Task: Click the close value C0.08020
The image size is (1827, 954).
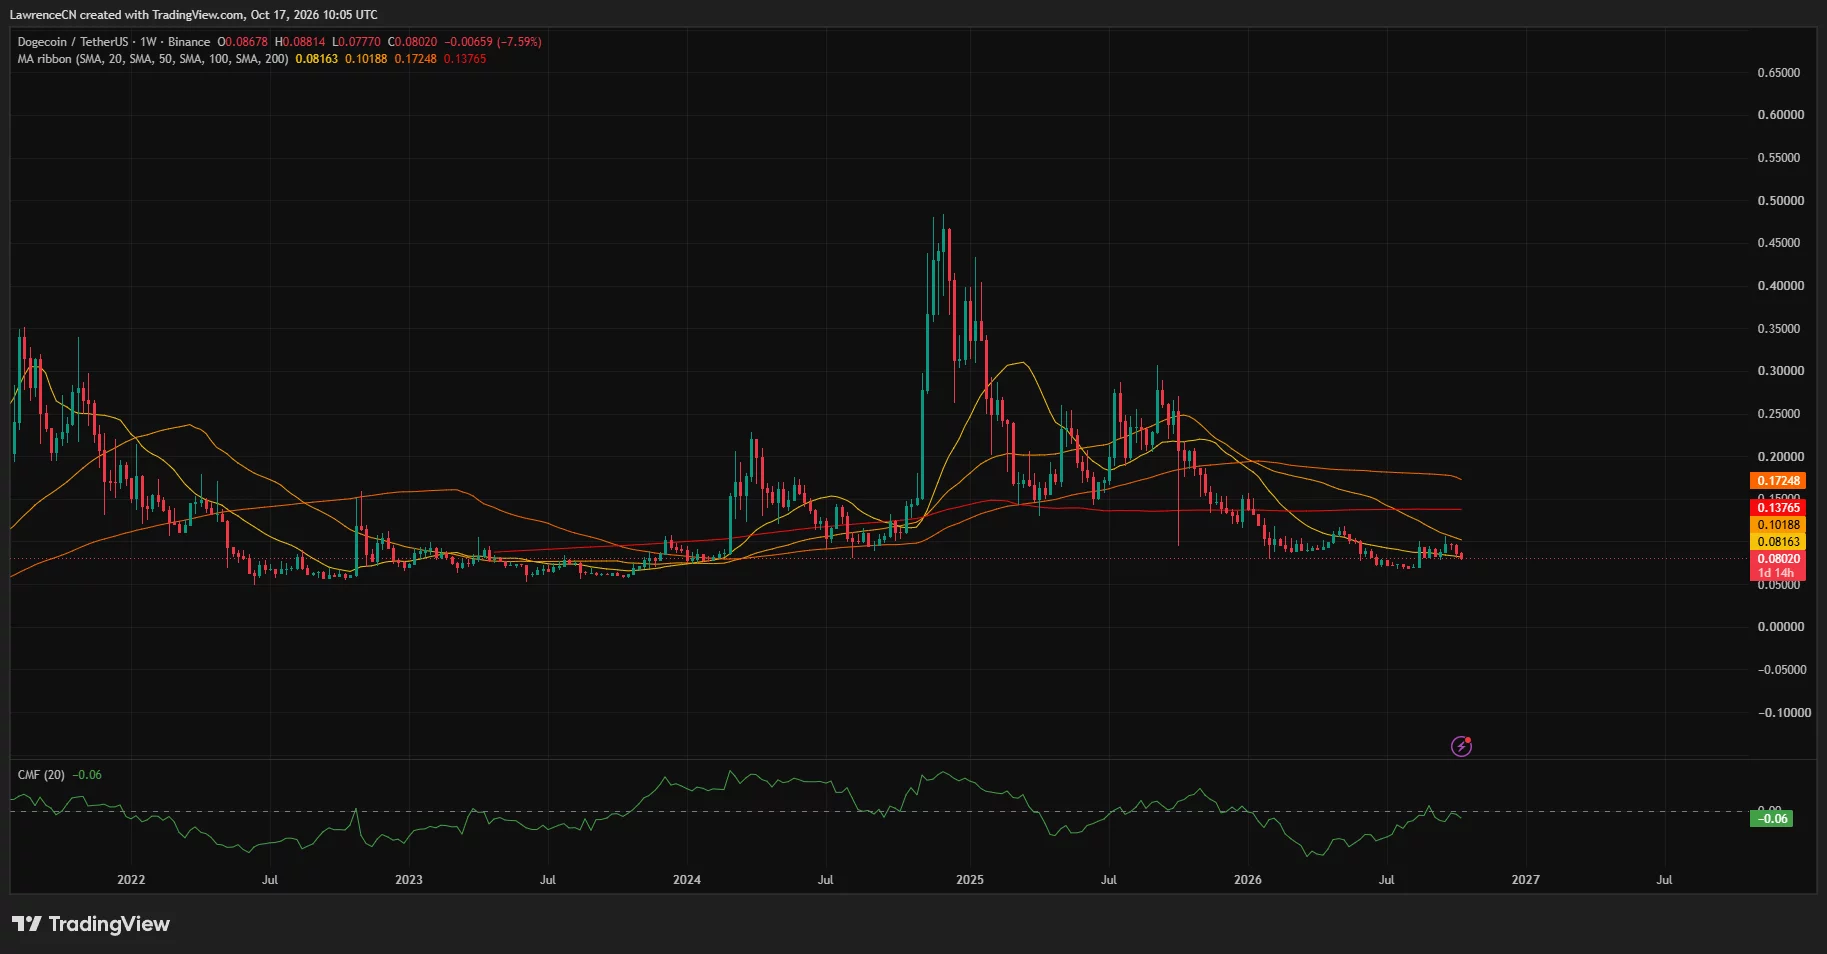Action: coord(413,42)
